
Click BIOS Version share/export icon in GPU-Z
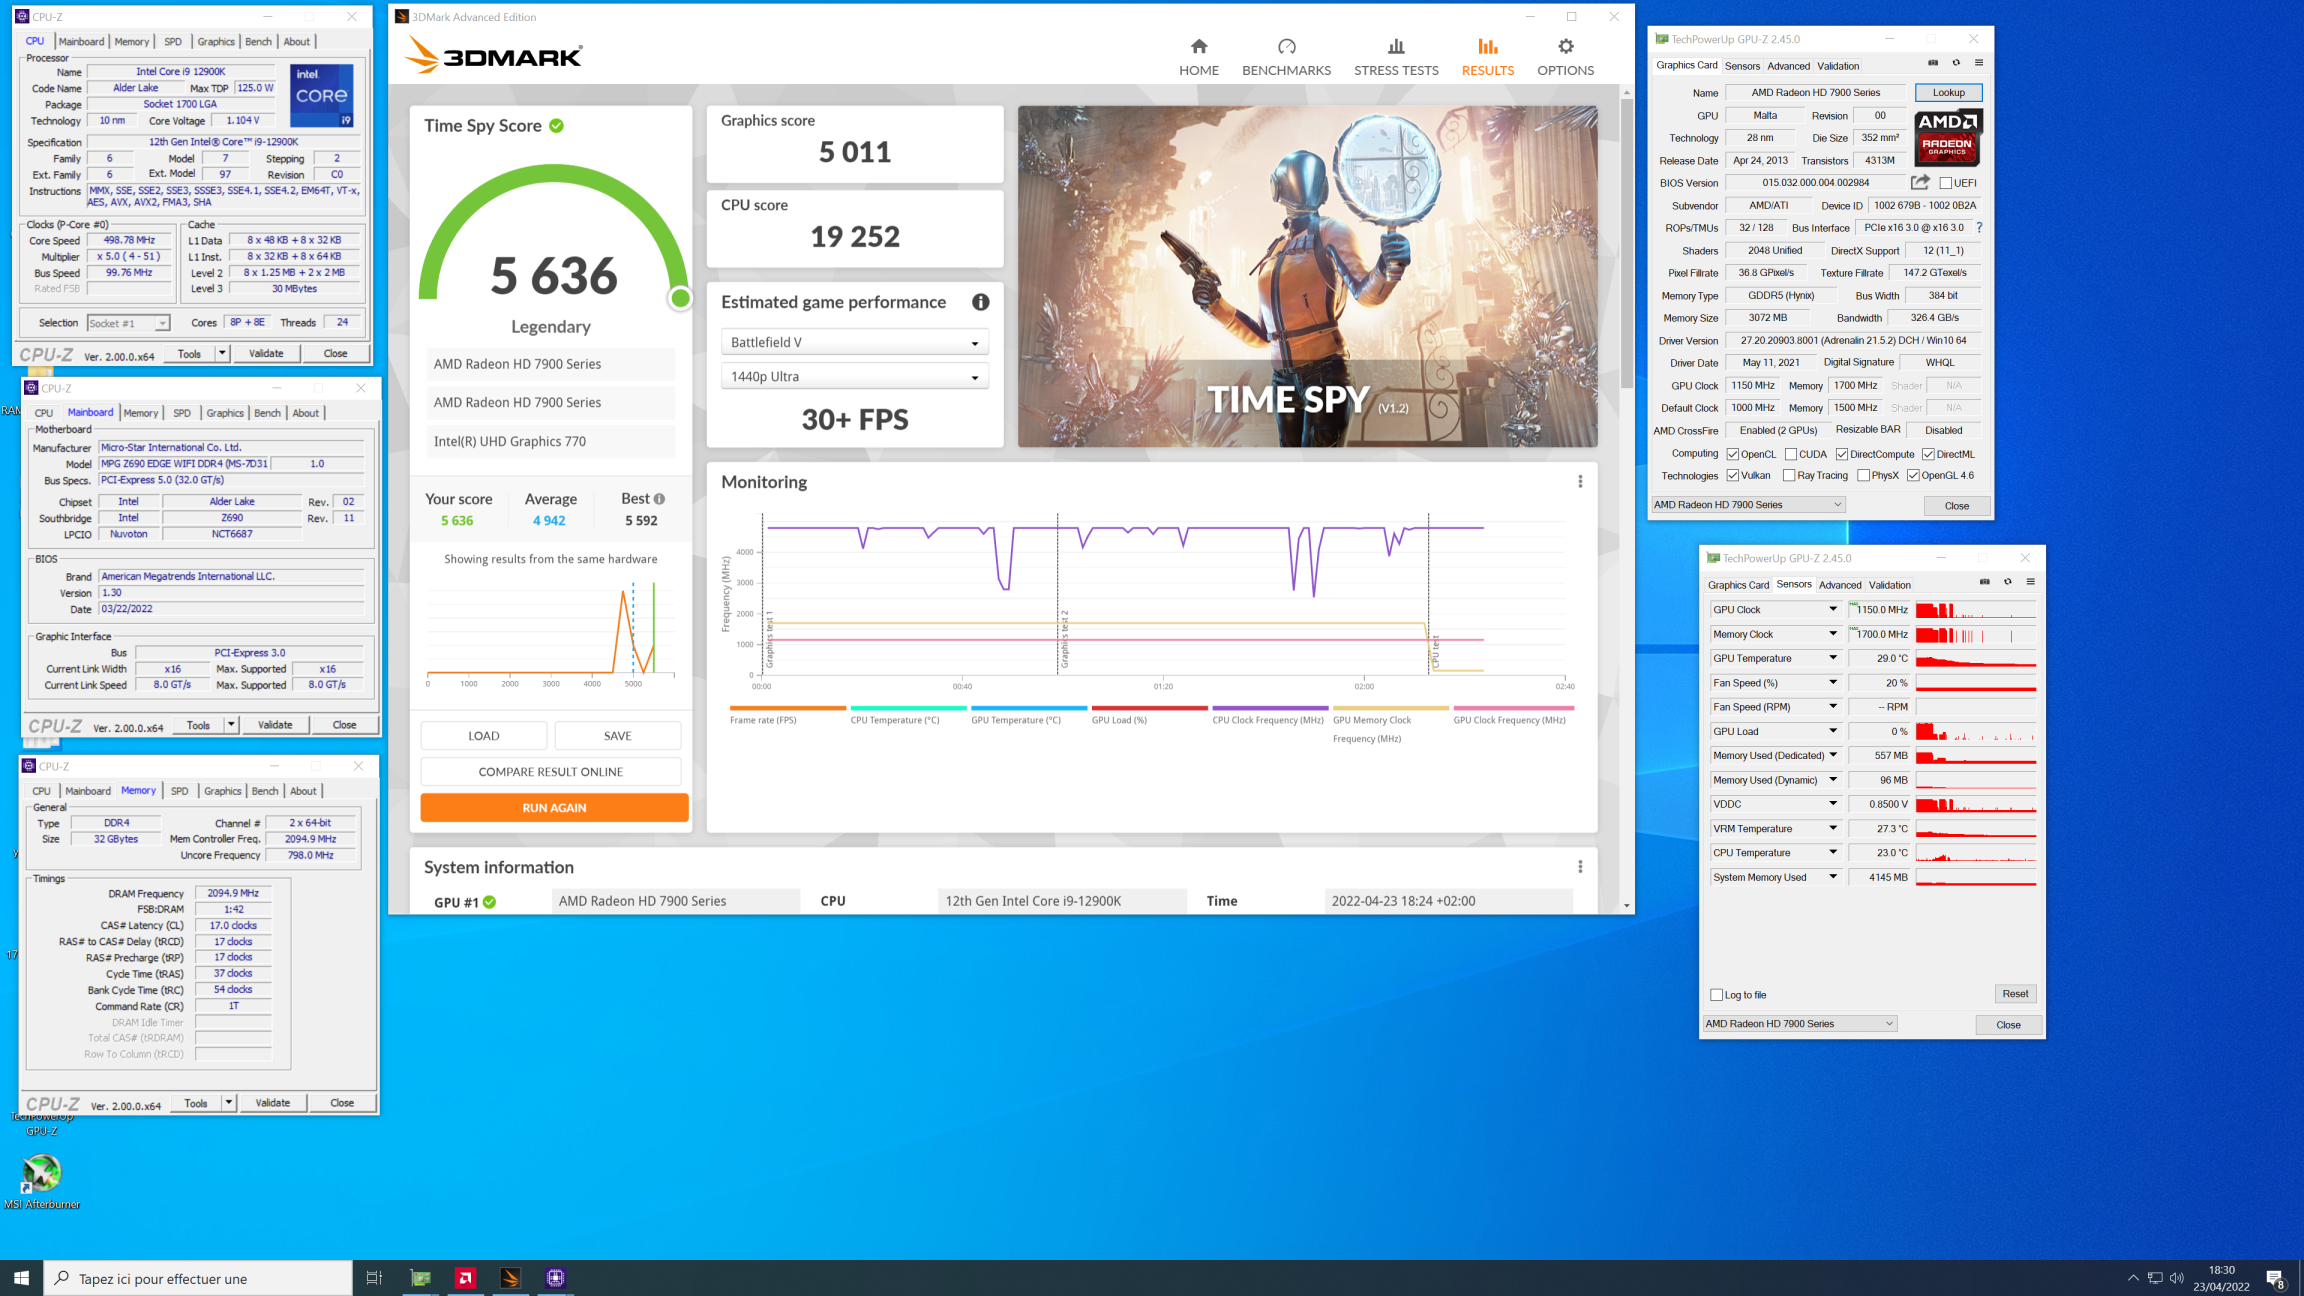pyautogui.click(x=1920, y=182)
